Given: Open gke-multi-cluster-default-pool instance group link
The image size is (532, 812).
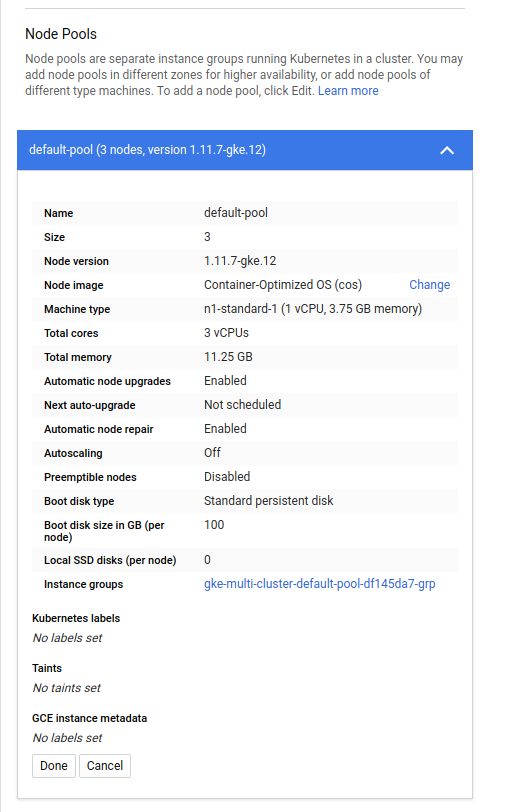Looking at the screenshot, I should tap(320, 584).
